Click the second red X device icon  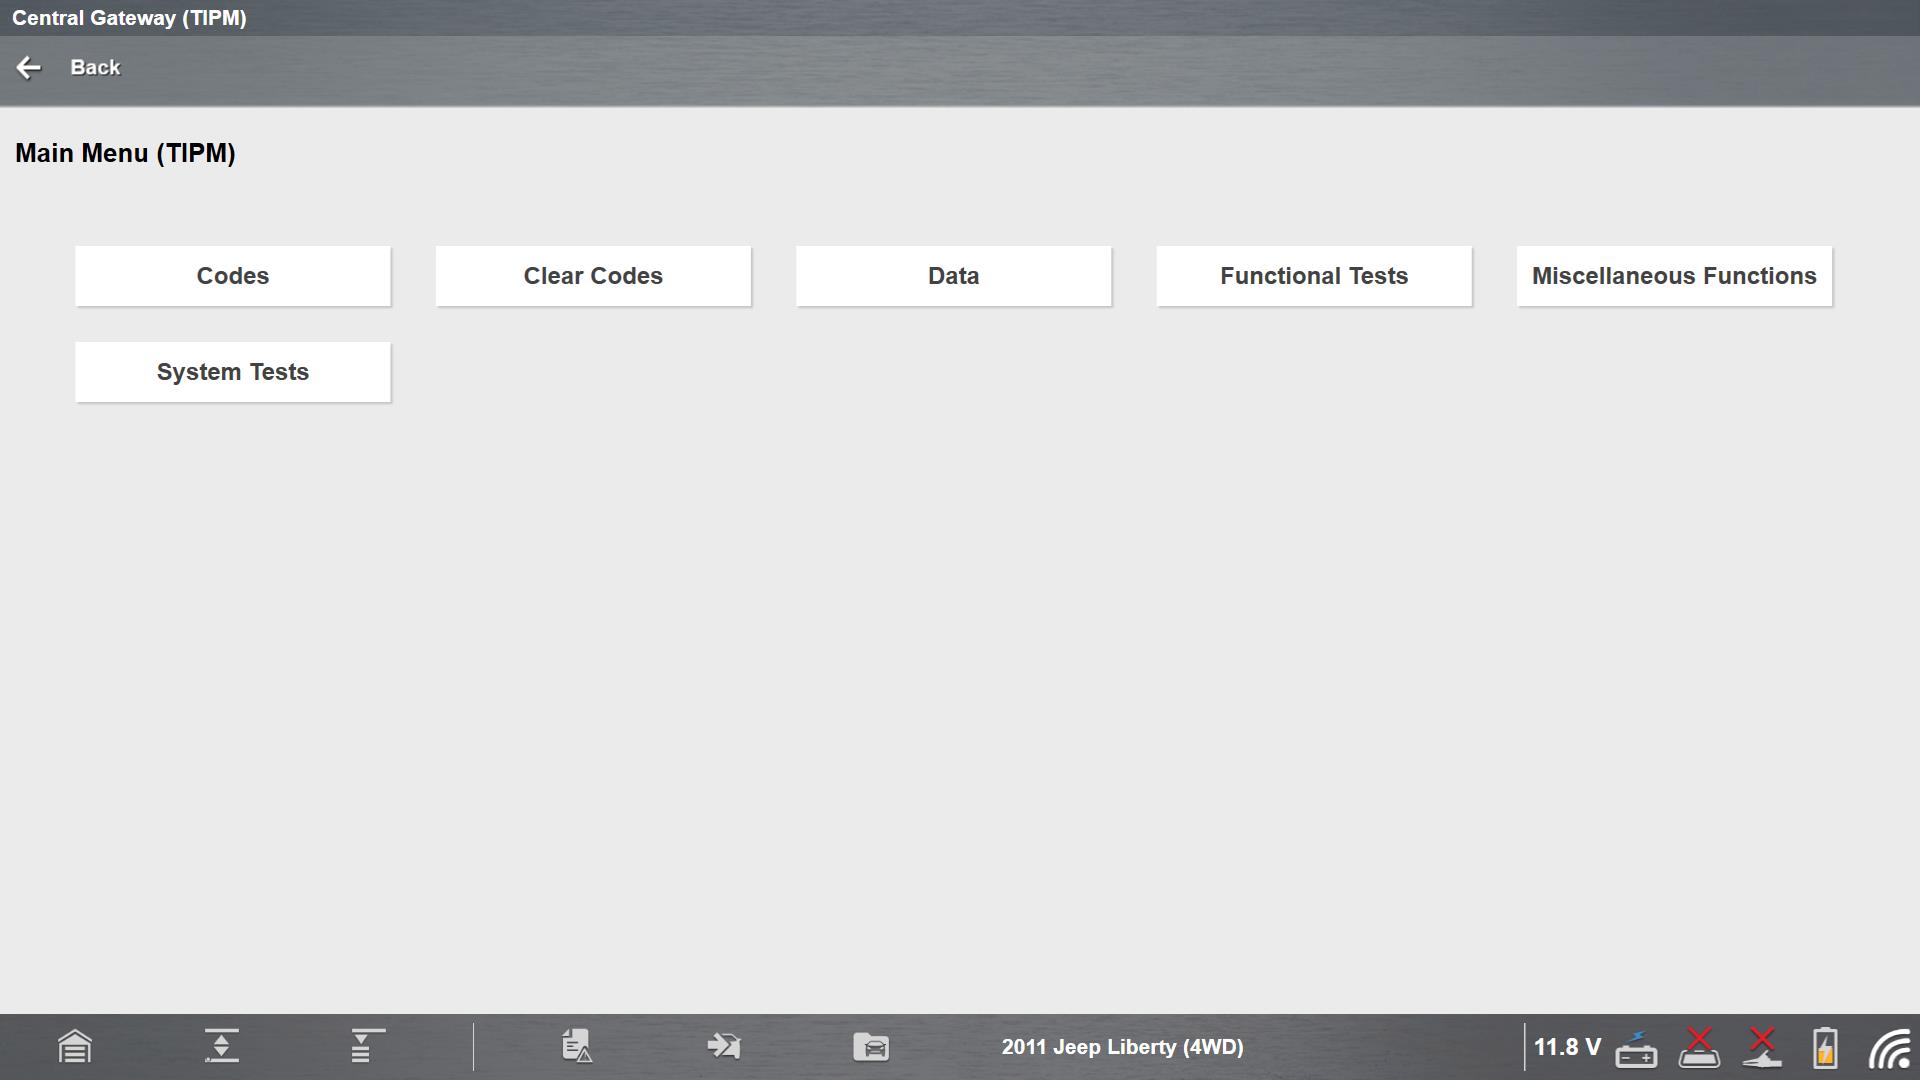coord(1762,1047)
